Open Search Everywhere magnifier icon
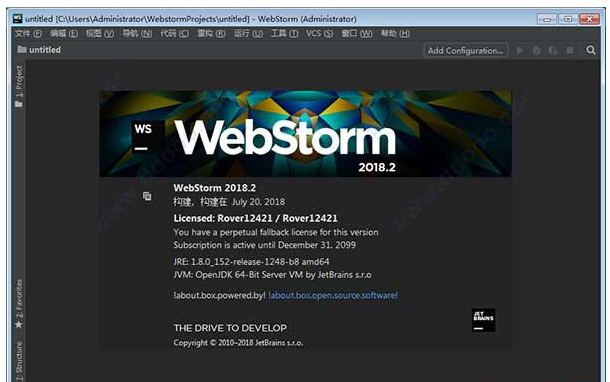This screenshot has height=382, width=610. (x=591, y=50)
